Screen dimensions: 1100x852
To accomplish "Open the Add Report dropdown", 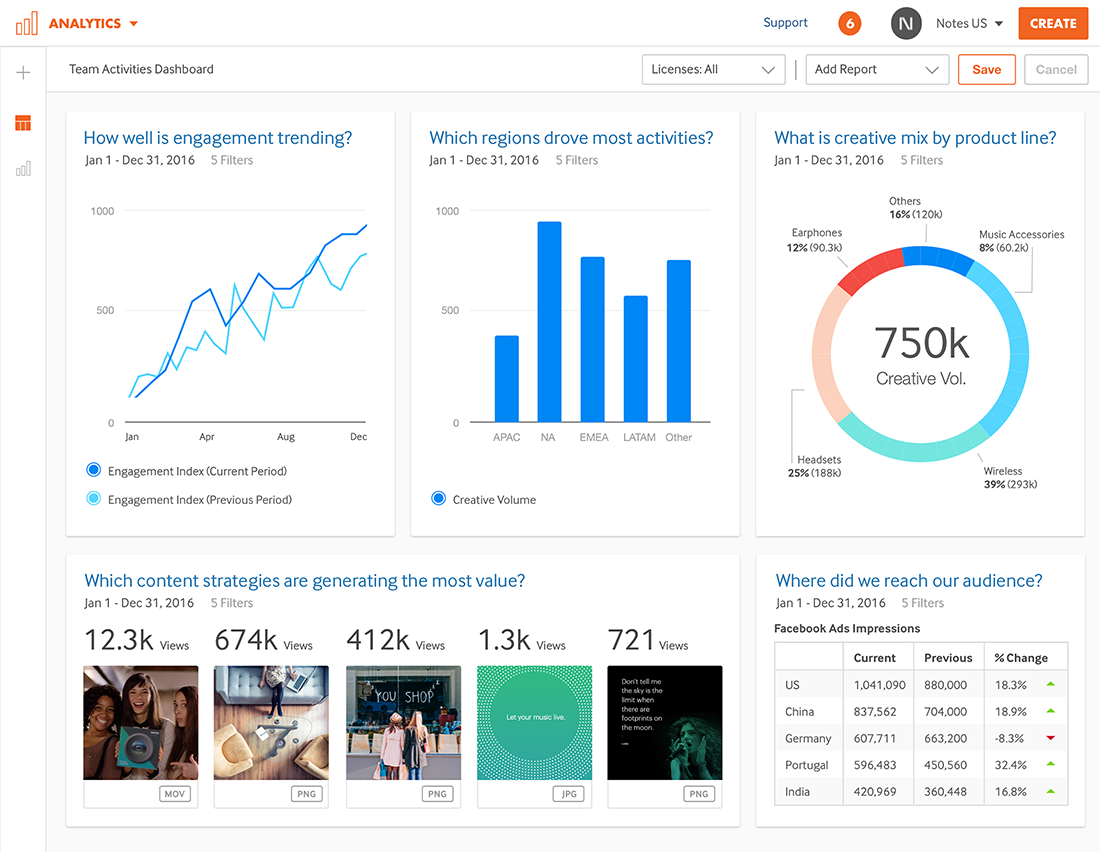I will (877, 69).
